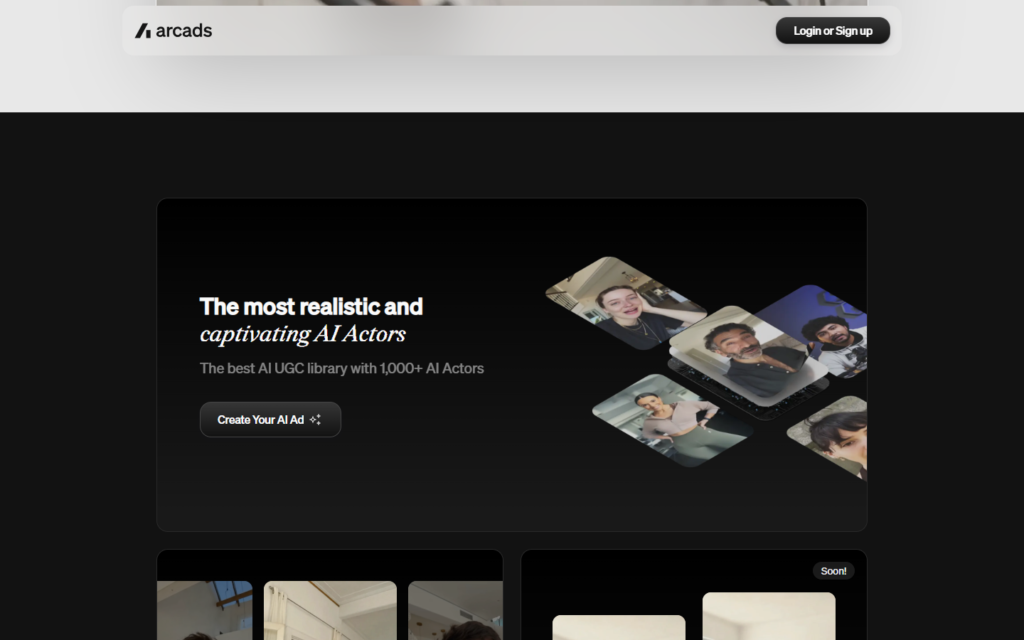Click the italic 'captivating AI Actors' text

coord(302,334)
